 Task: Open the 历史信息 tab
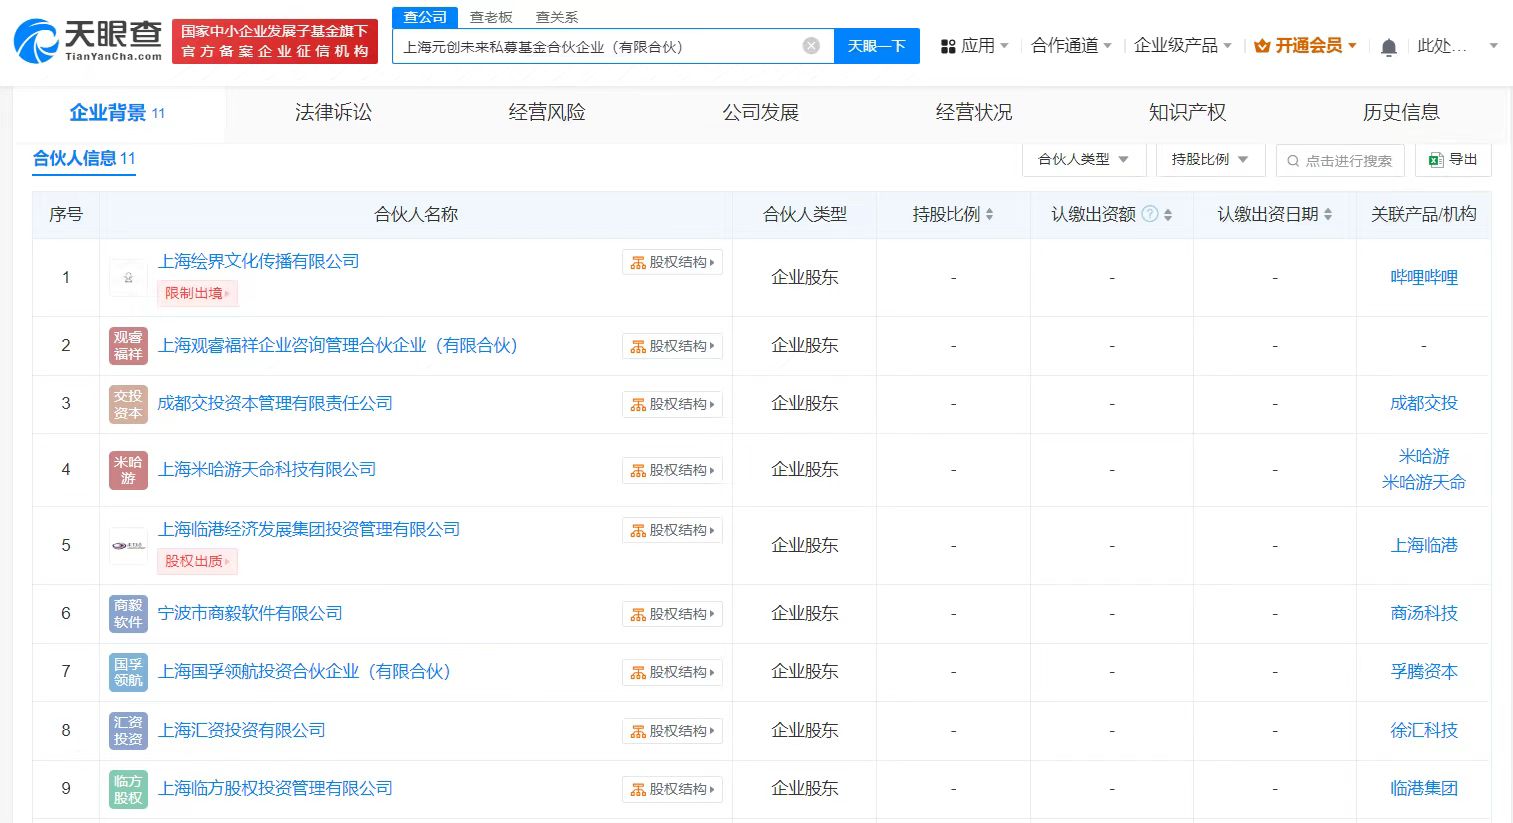1401,112
